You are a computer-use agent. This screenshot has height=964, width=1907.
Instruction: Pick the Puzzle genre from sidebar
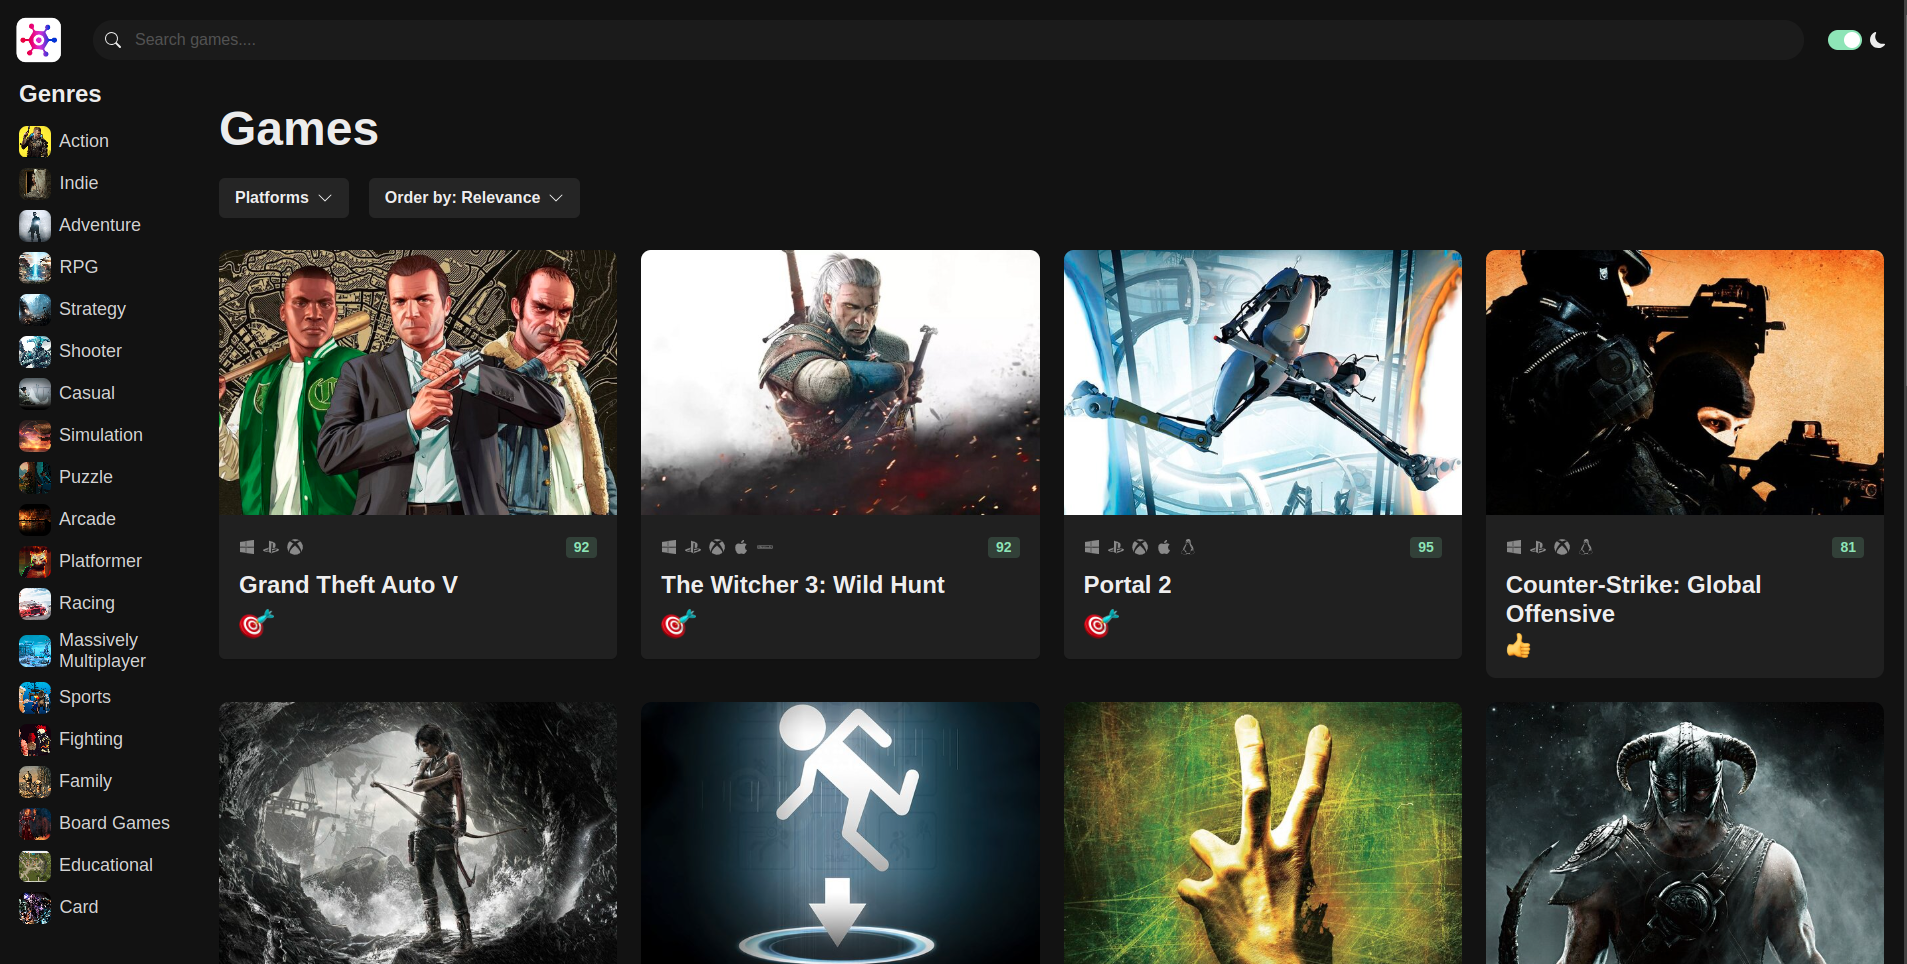point(86,477)
